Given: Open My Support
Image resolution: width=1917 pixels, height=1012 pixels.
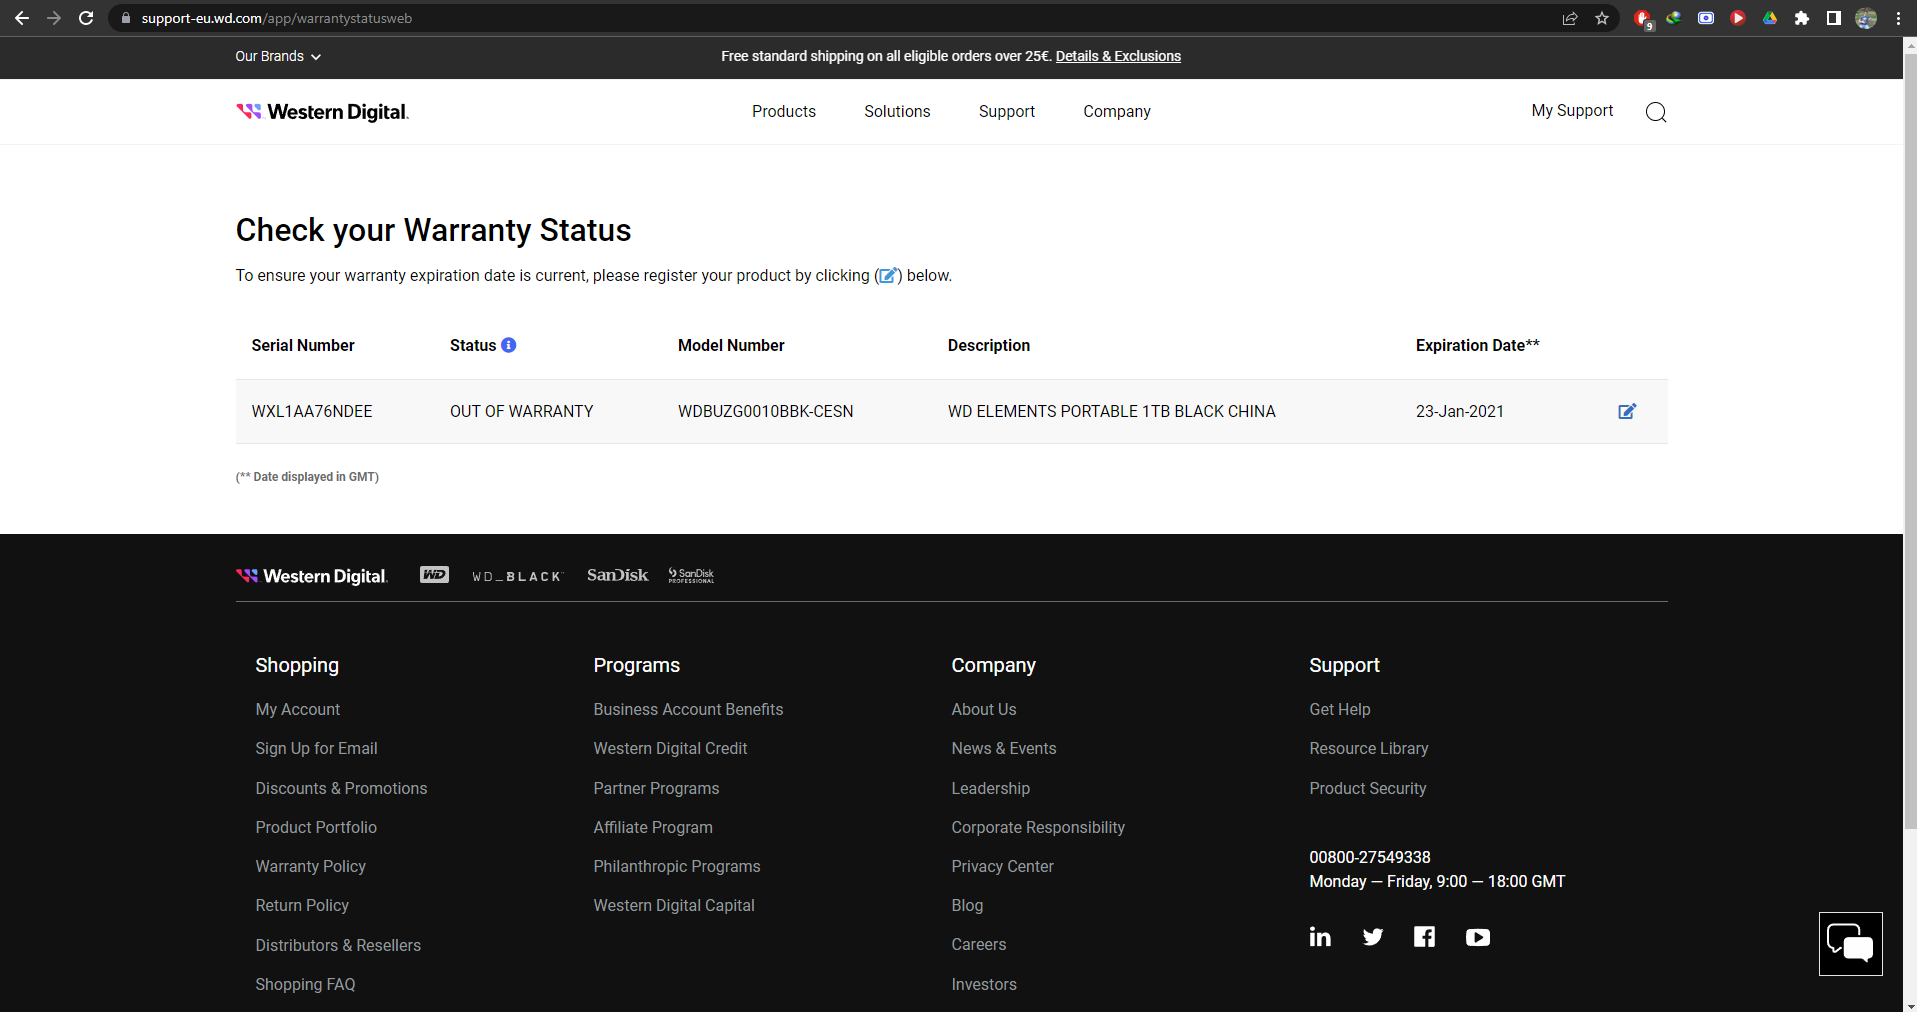Looking at the screenshot, I should [x=1572, y=110].
